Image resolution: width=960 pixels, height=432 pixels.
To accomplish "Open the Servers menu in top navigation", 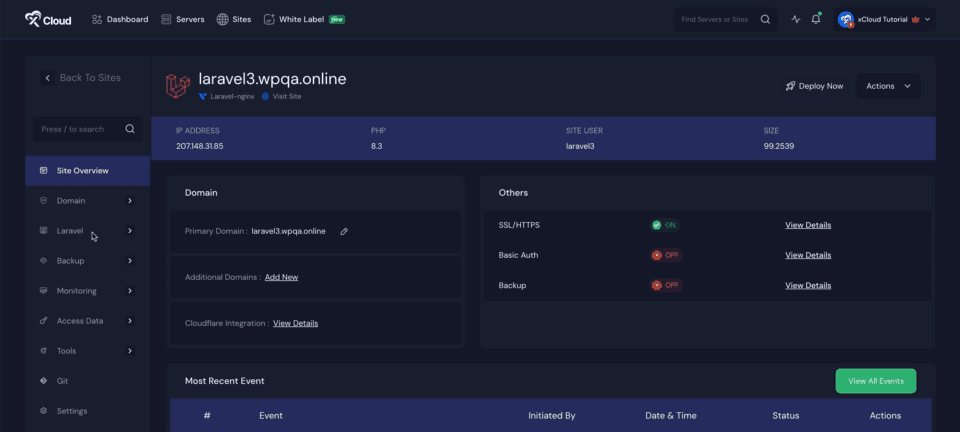I will [x=182, y=19].
